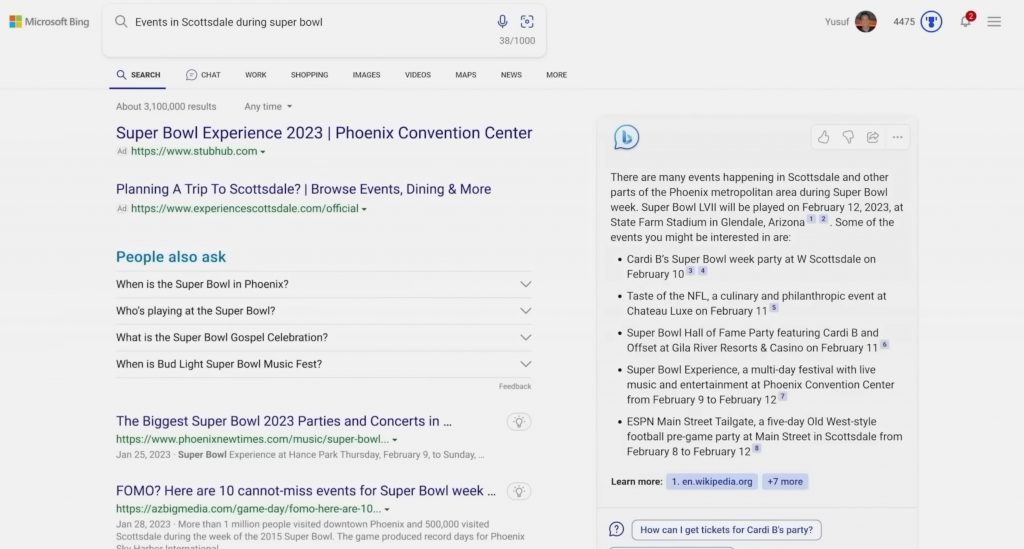
Task: Click the Microsoft Bing logo
Action: [x=49, y=22]
